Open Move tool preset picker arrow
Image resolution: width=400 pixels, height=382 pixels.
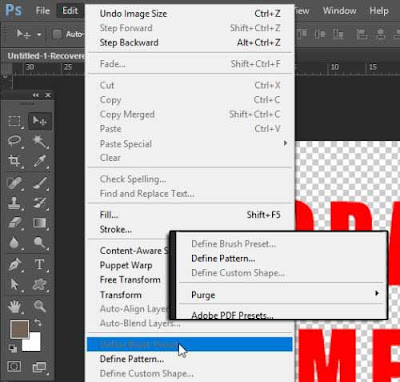point(39,34)
